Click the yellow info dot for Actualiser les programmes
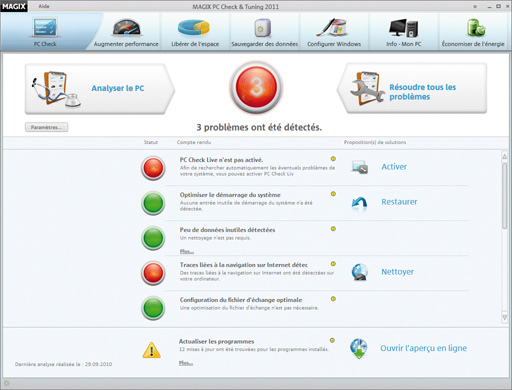This screenshot has width=512, height=390. (332, 340)
